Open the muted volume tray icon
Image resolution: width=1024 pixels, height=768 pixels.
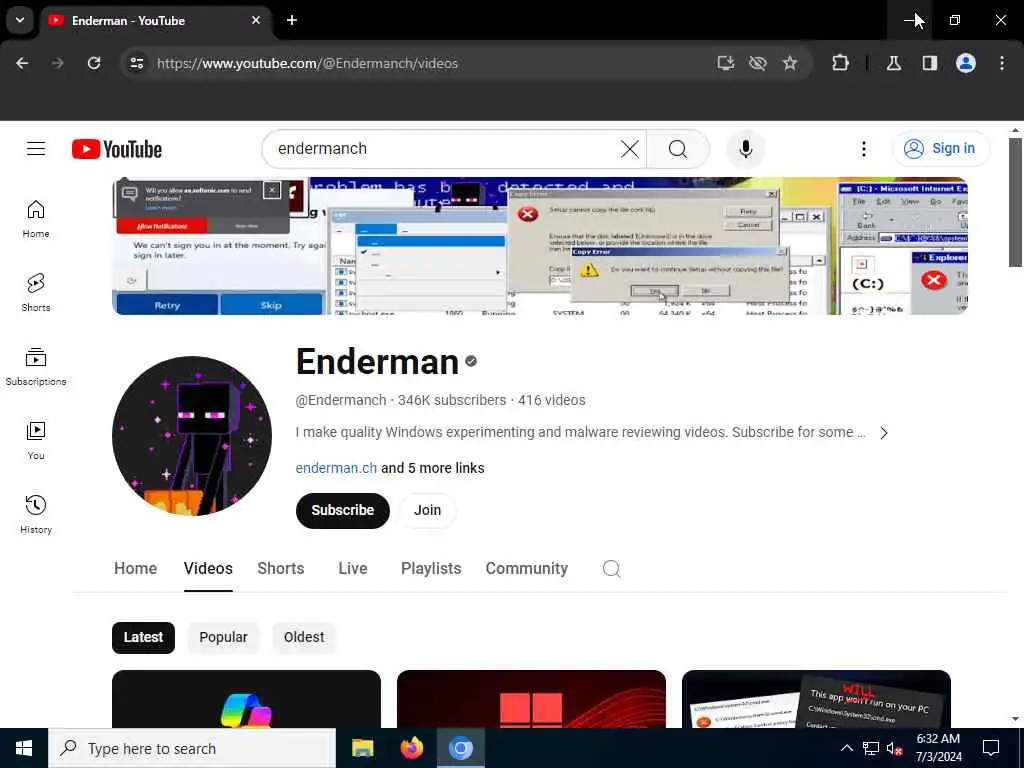click(x=895, y=748)
